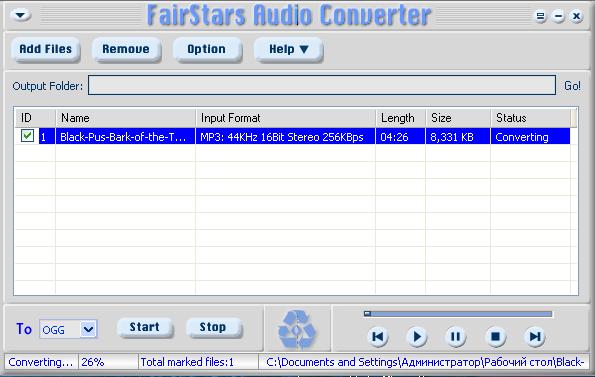Stop audio playback with the square button

pyautogui.click(x=495, y=336)
